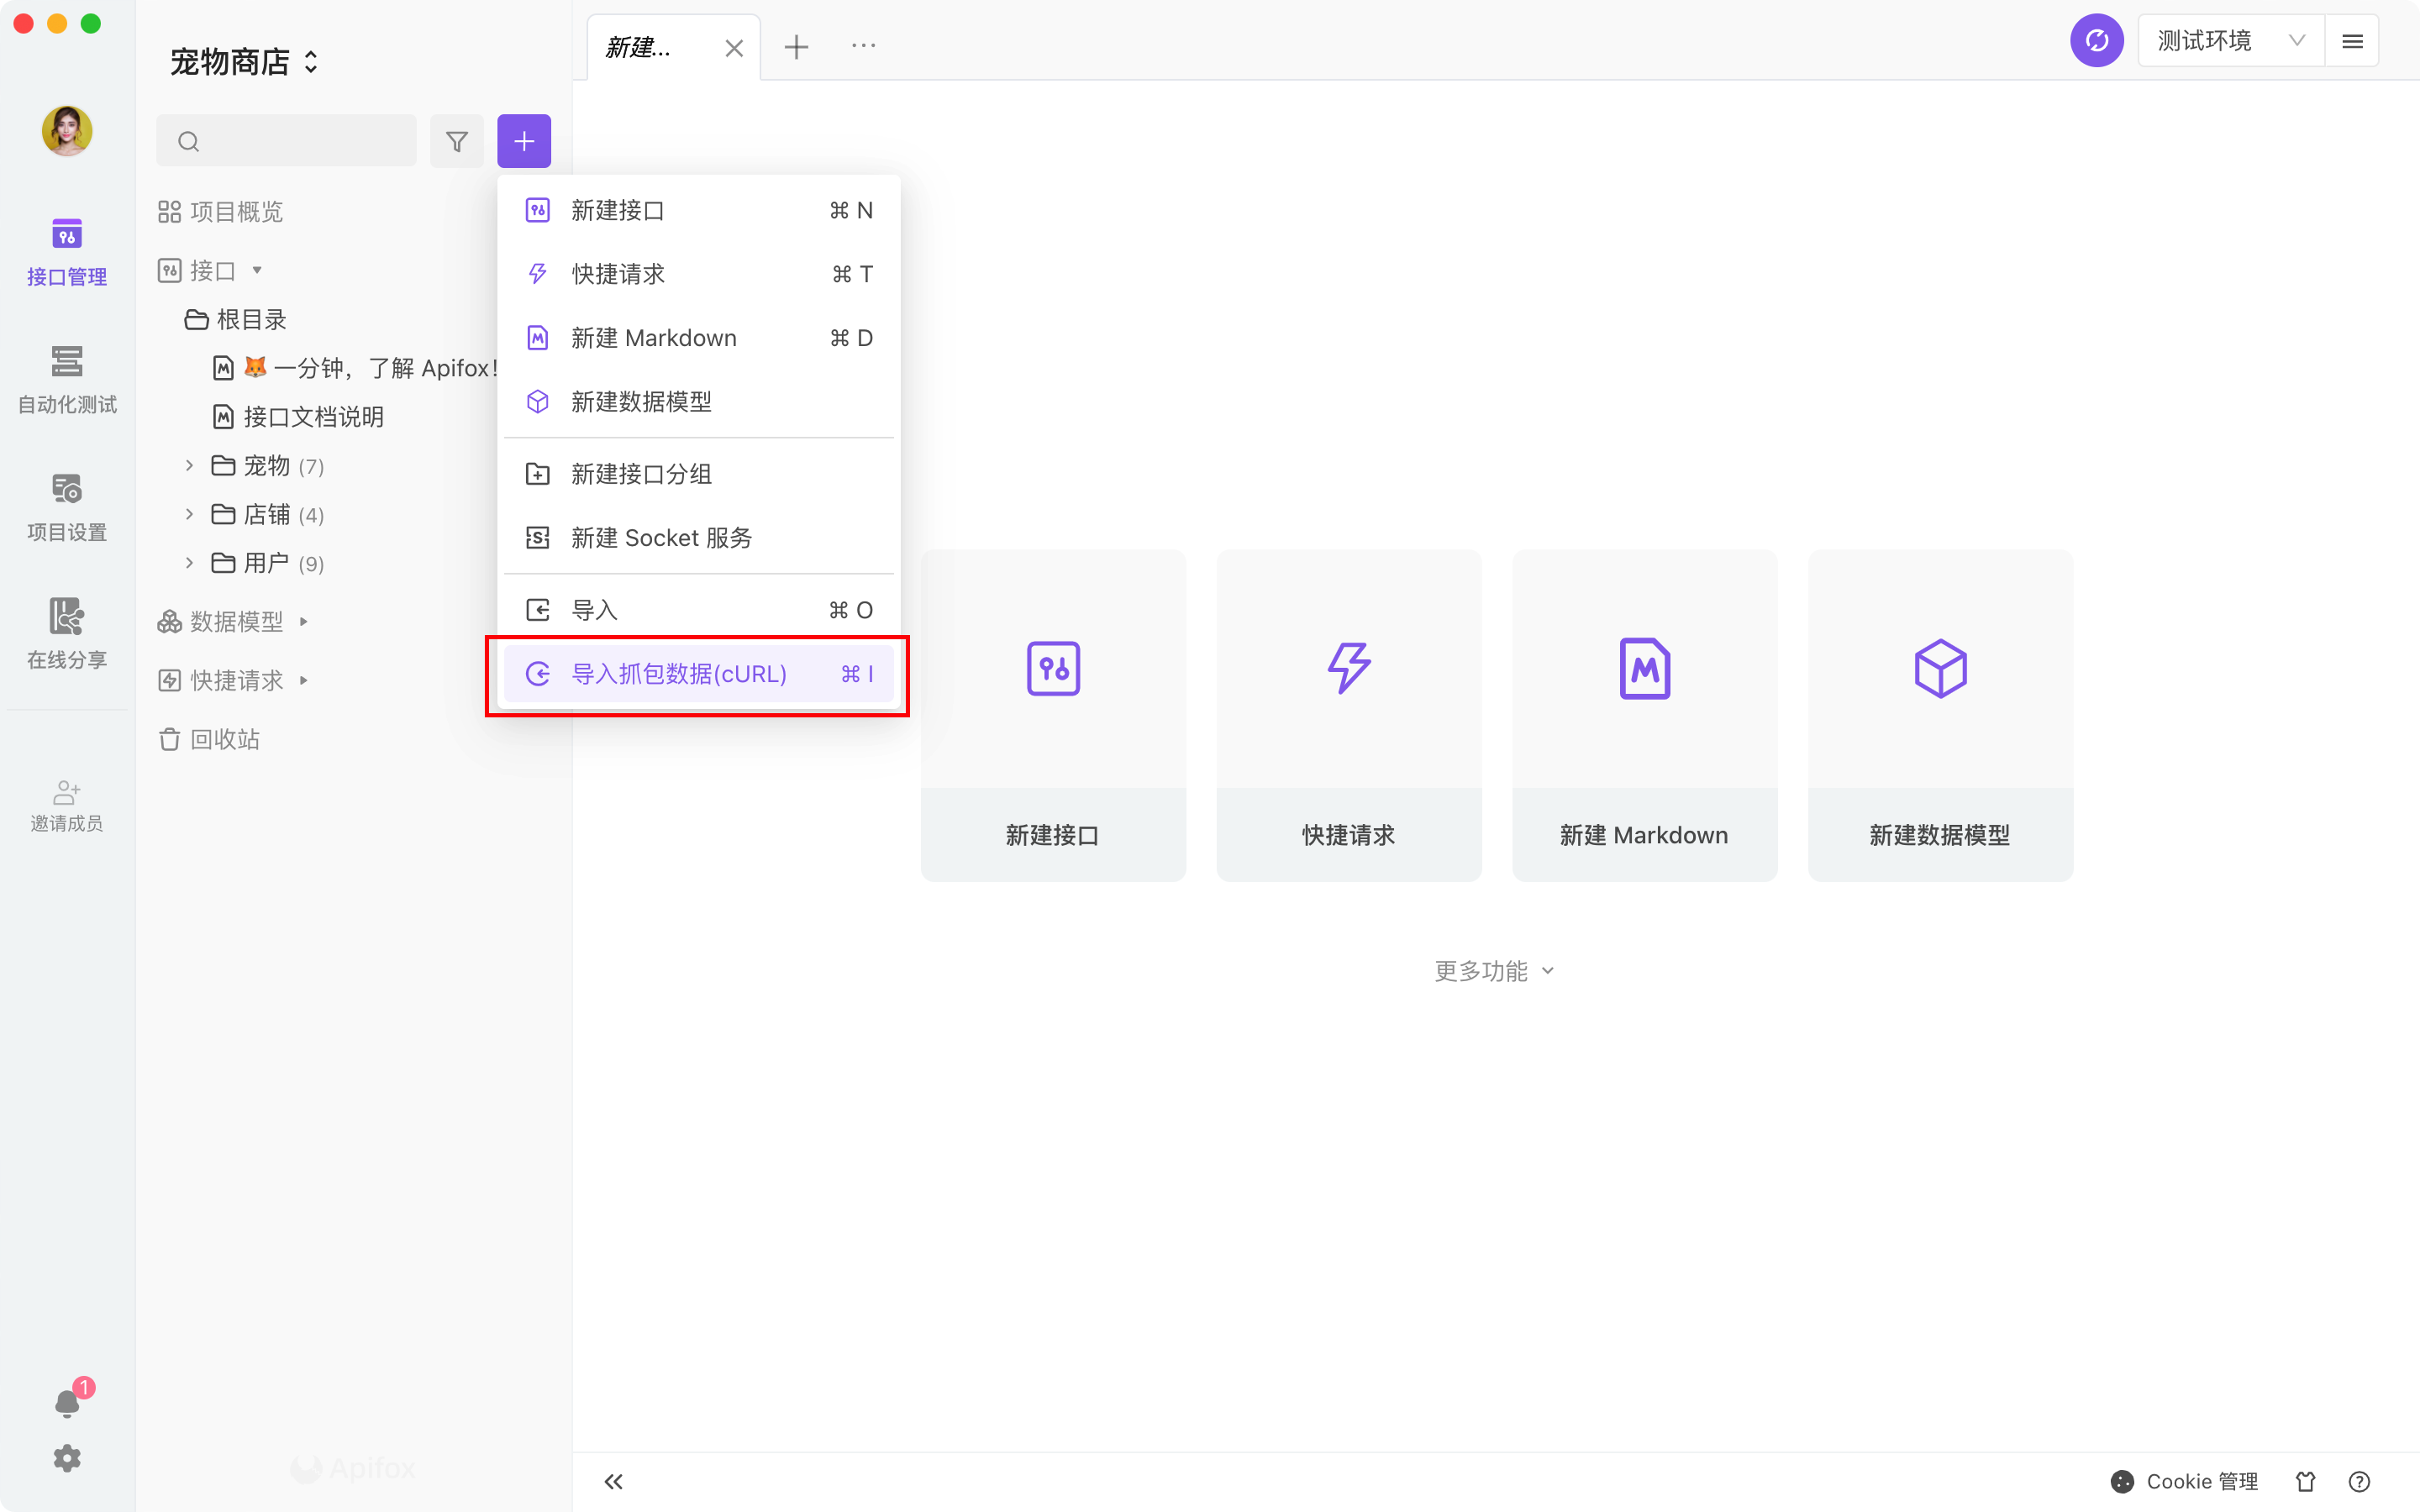
Task: Click the 新建数据模型 card
Action: 1939,714
